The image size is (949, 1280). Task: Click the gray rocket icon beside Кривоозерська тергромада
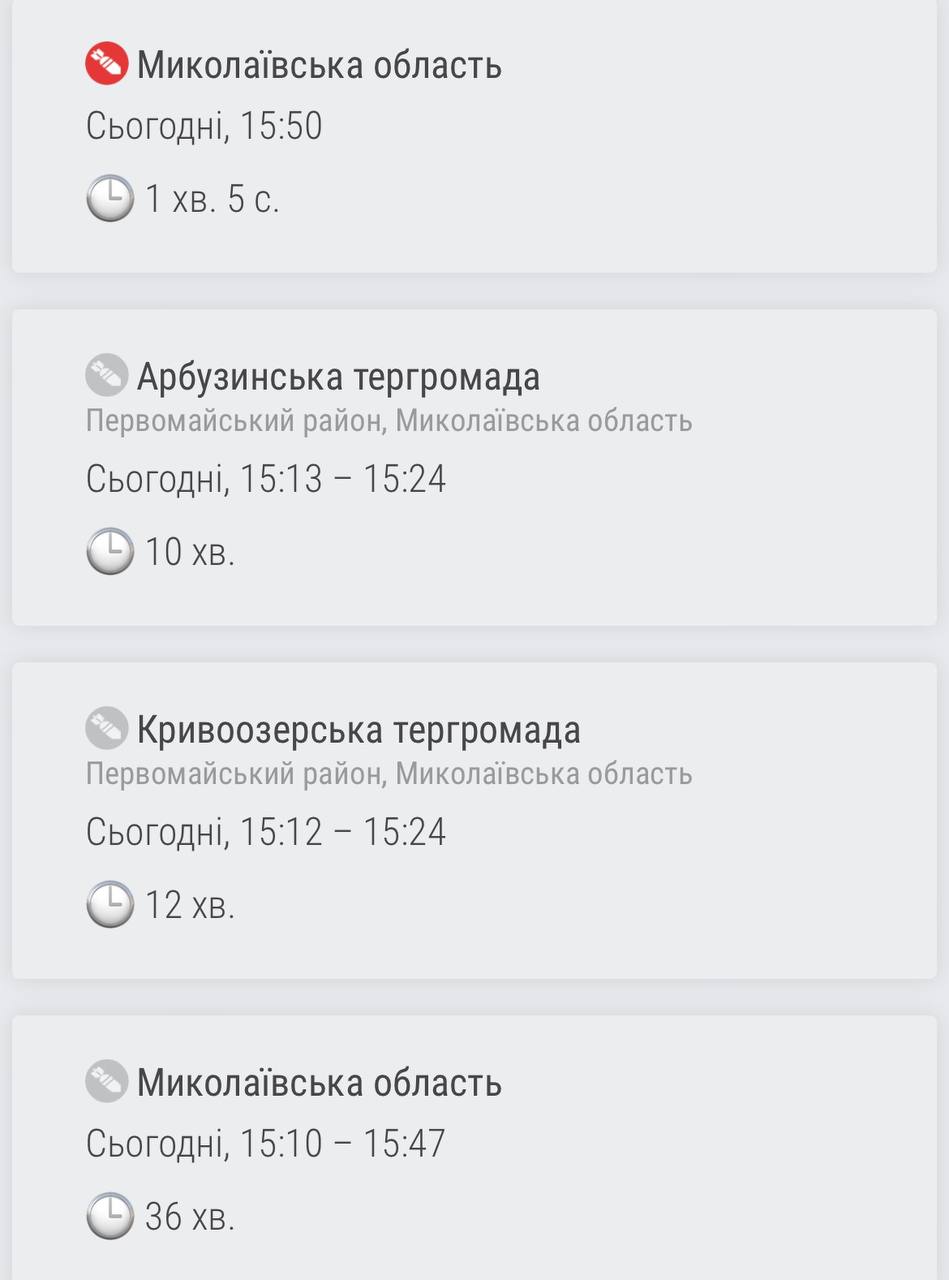[x=106, y=728]
